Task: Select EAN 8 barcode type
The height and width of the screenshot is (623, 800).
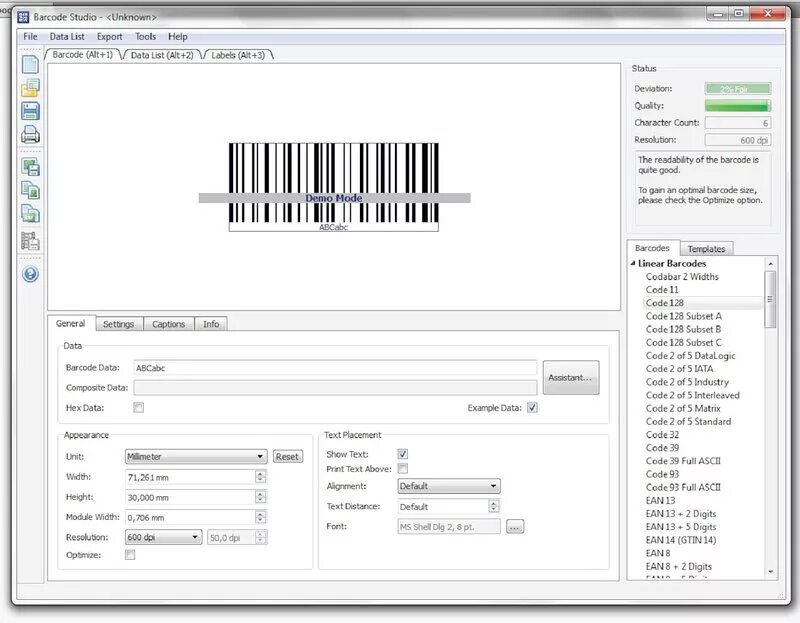Action: (x=658, y=553)
